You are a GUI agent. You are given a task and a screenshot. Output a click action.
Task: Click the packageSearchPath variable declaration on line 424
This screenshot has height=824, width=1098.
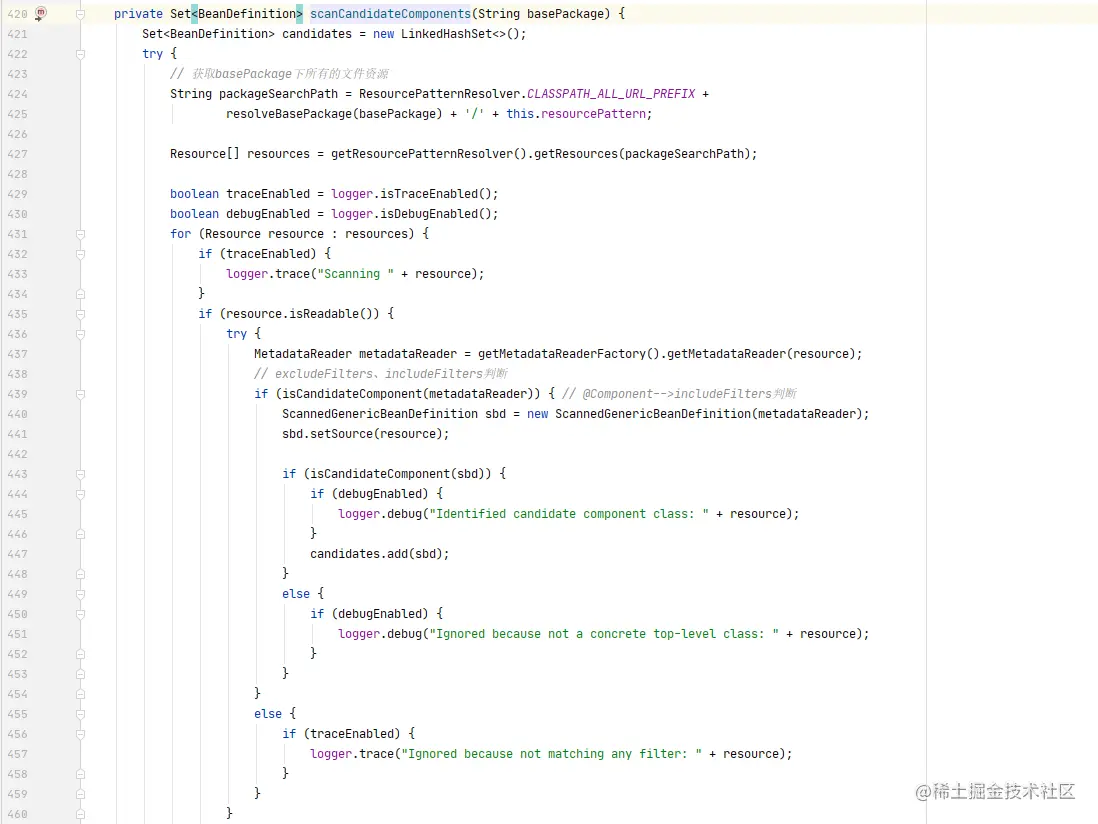278,94
